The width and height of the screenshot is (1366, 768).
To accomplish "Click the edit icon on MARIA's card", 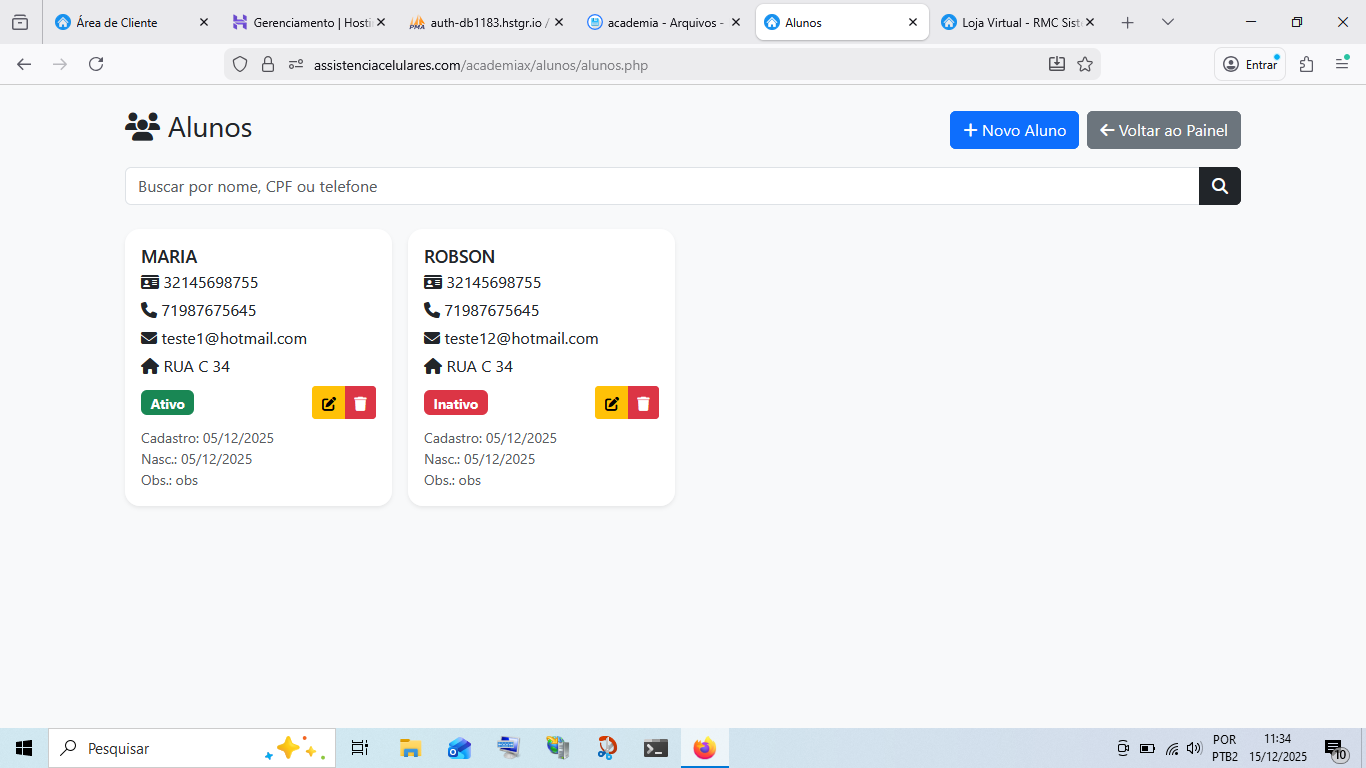I will pyautogui.click(x=328, y=403).
